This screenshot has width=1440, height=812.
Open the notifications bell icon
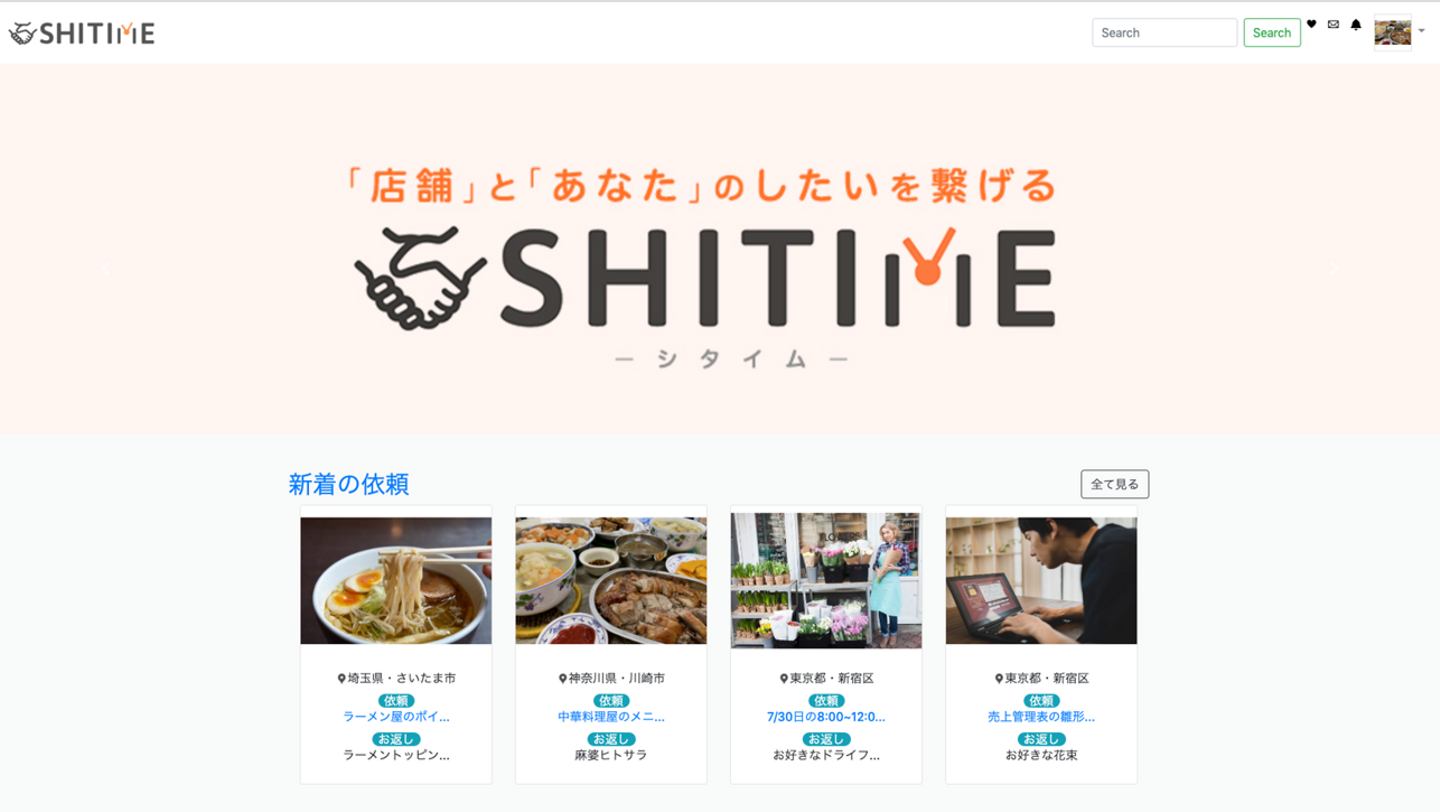point(1356,24)
